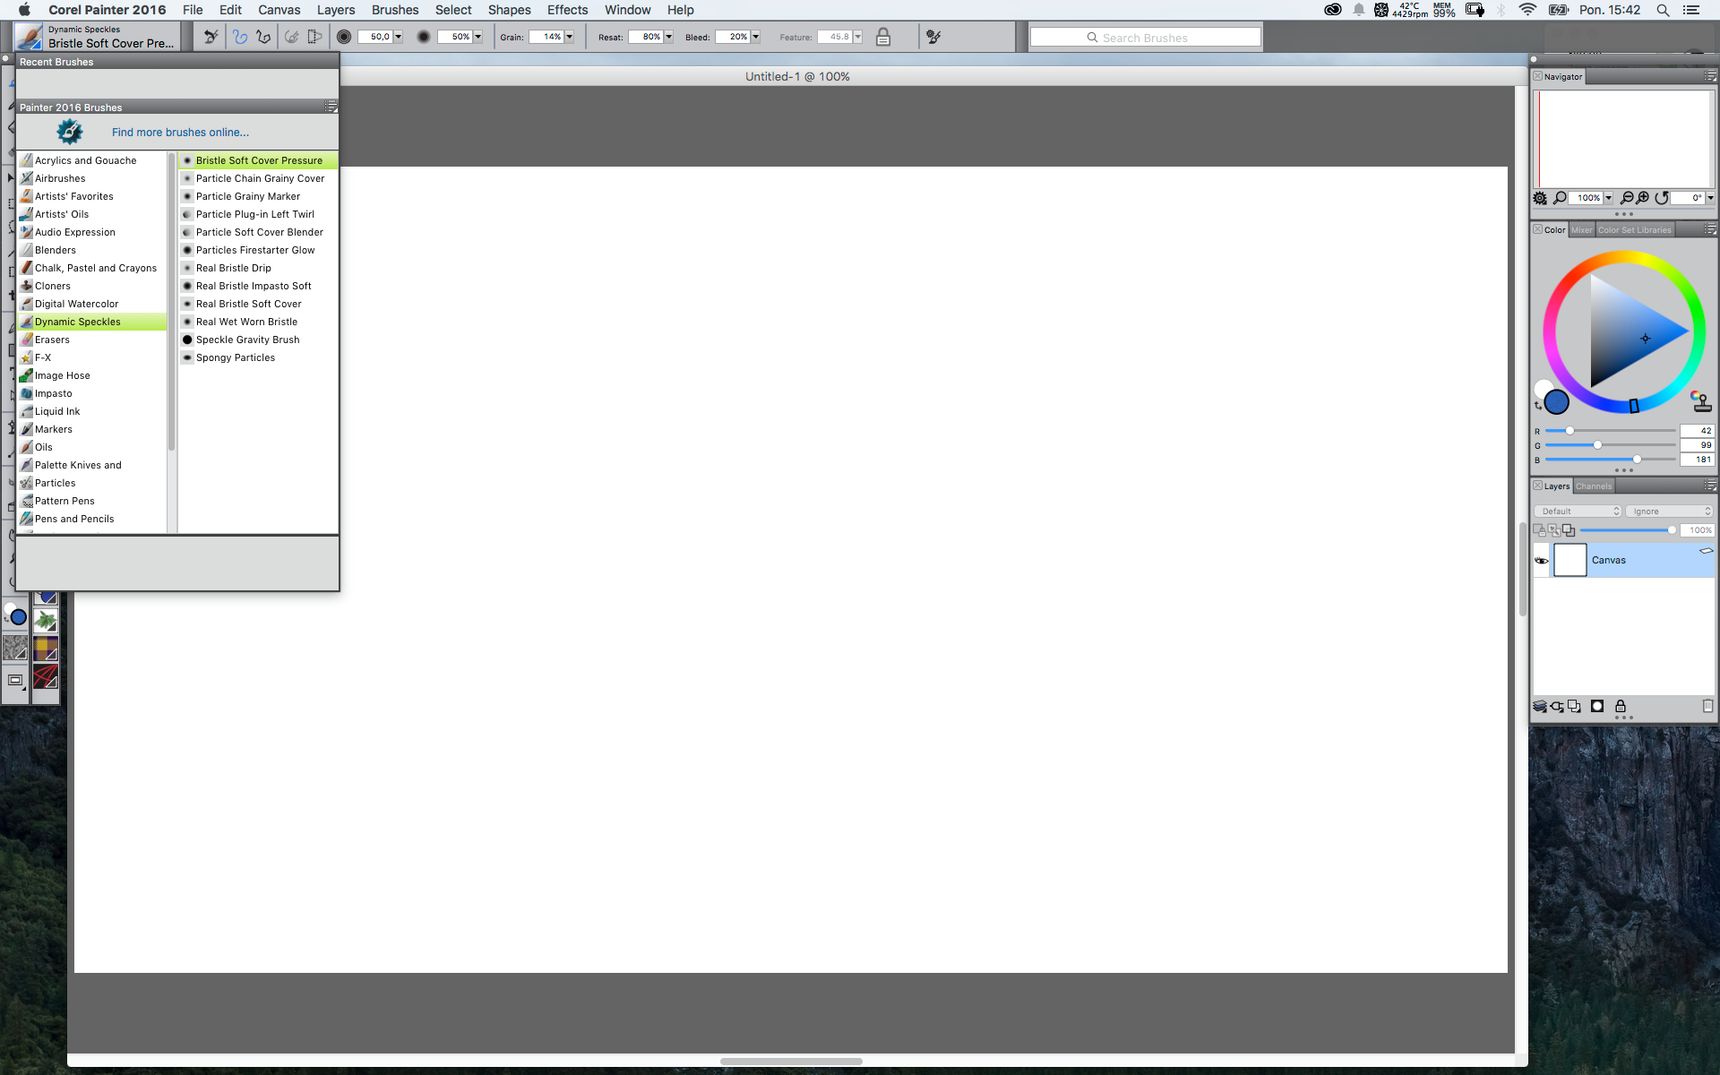
Task: Close the Layers panel
Action: [x=1538, y=486]
